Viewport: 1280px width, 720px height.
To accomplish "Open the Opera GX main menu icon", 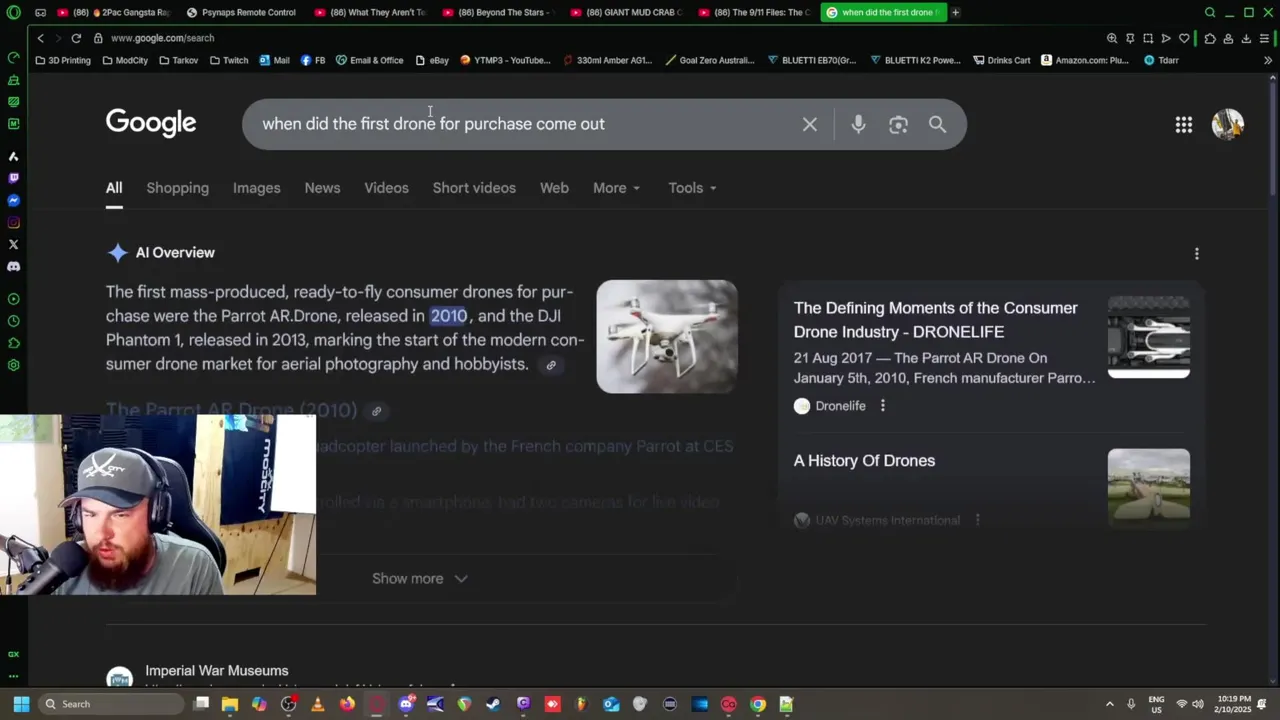I will [x=13, y=12].
